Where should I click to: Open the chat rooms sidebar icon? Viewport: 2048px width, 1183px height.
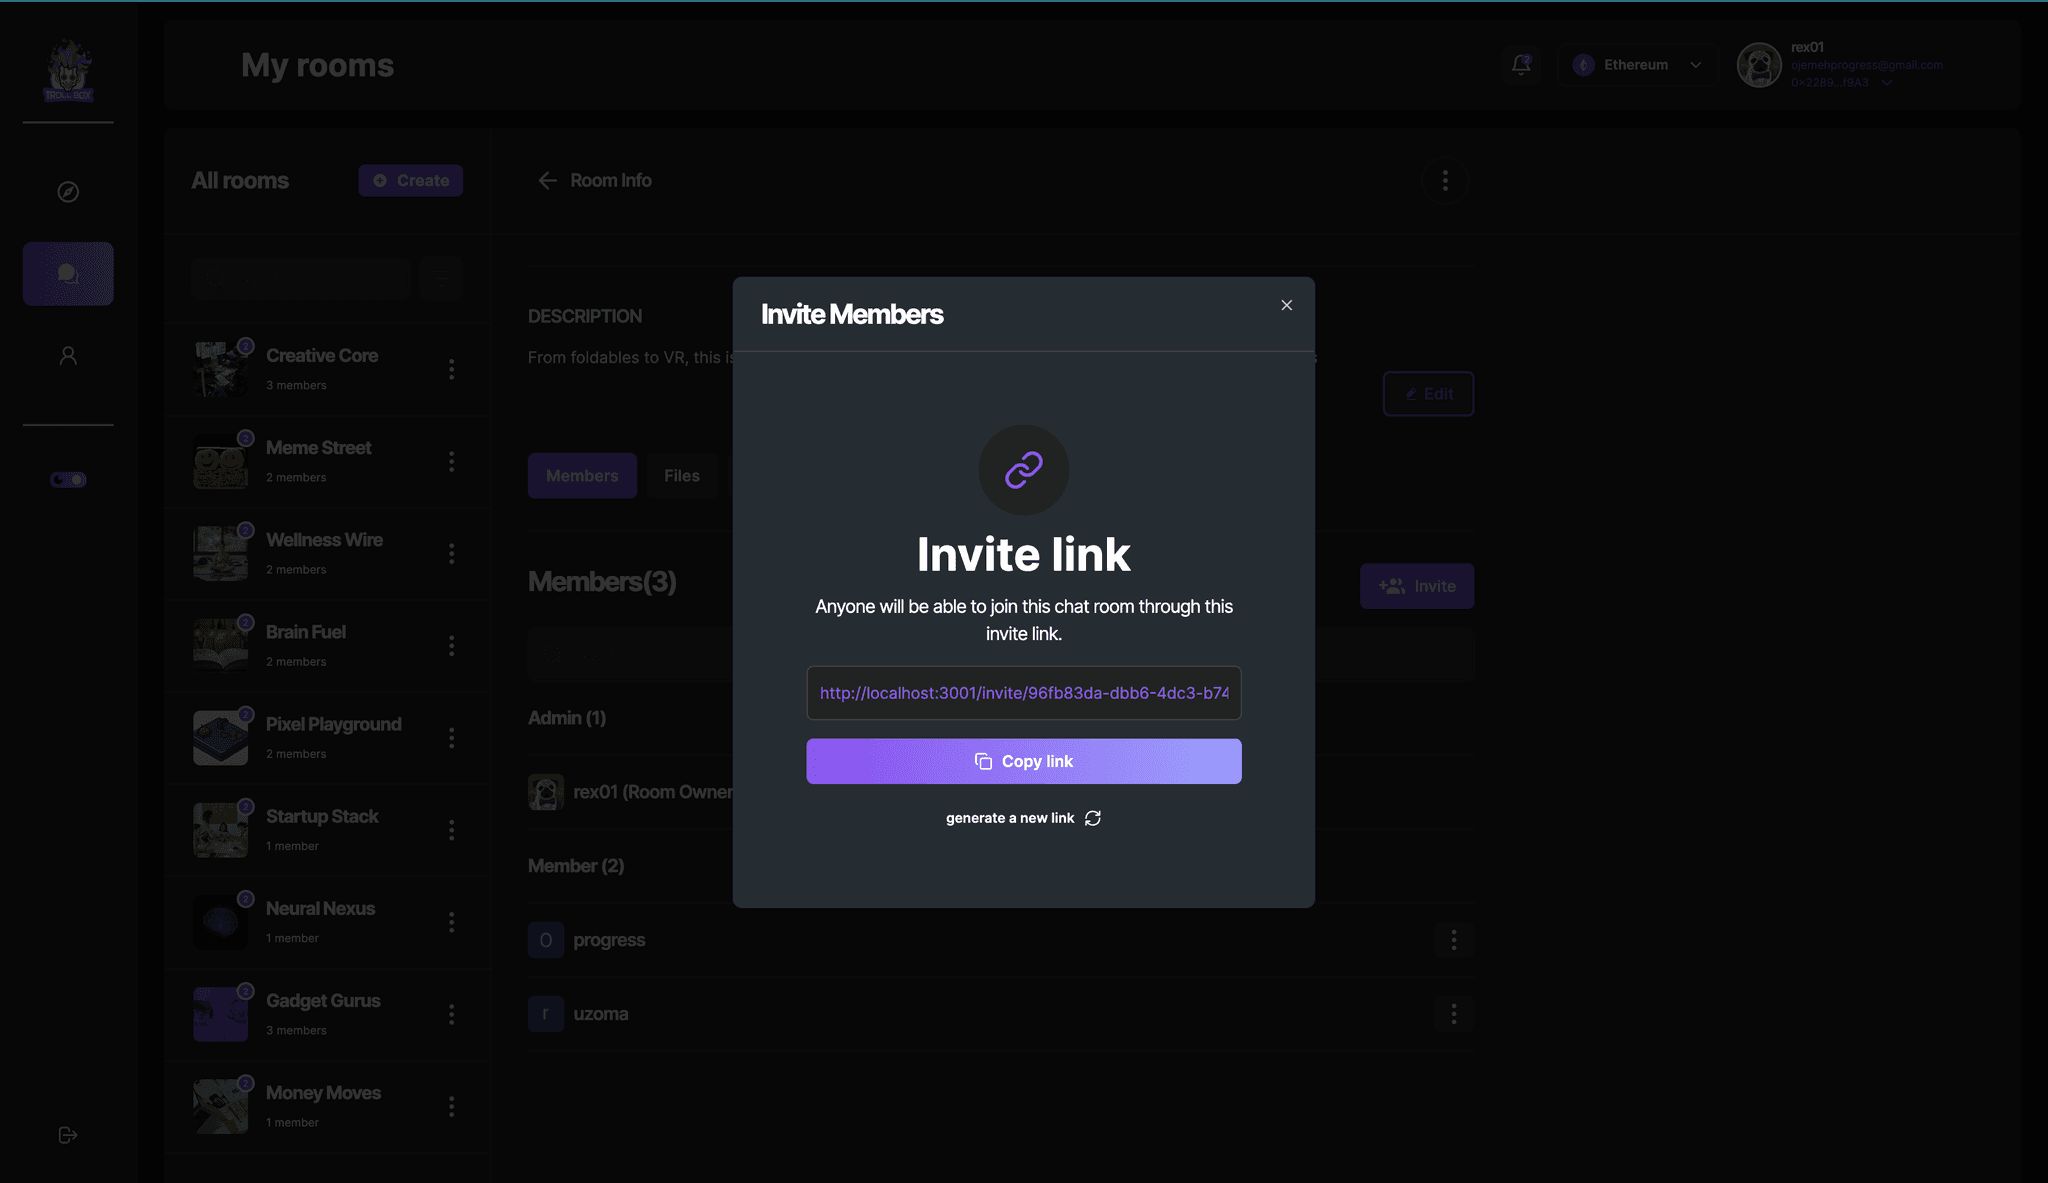pyautogui.click(x=68, y=274)
